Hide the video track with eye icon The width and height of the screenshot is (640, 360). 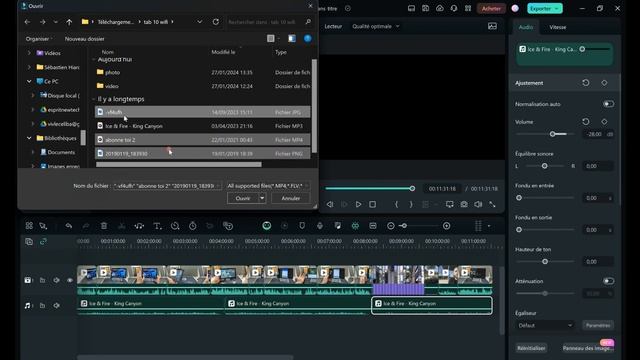[70, 280]
